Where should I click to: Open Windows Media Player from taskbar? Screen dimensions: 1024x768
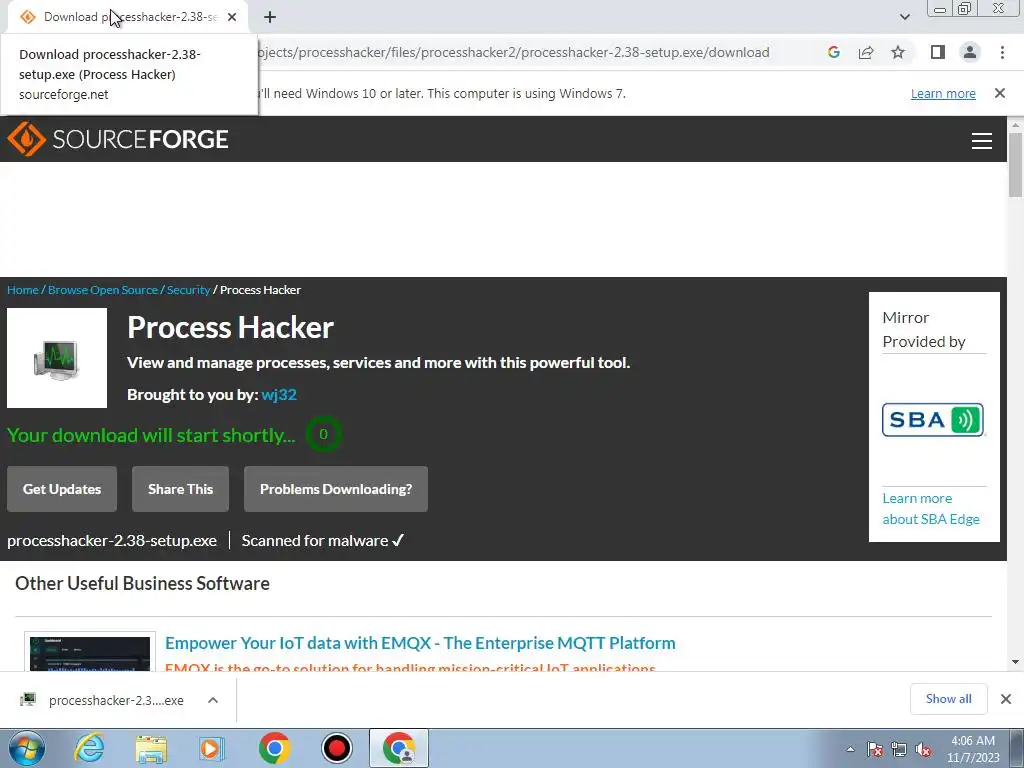coord(212,749)
